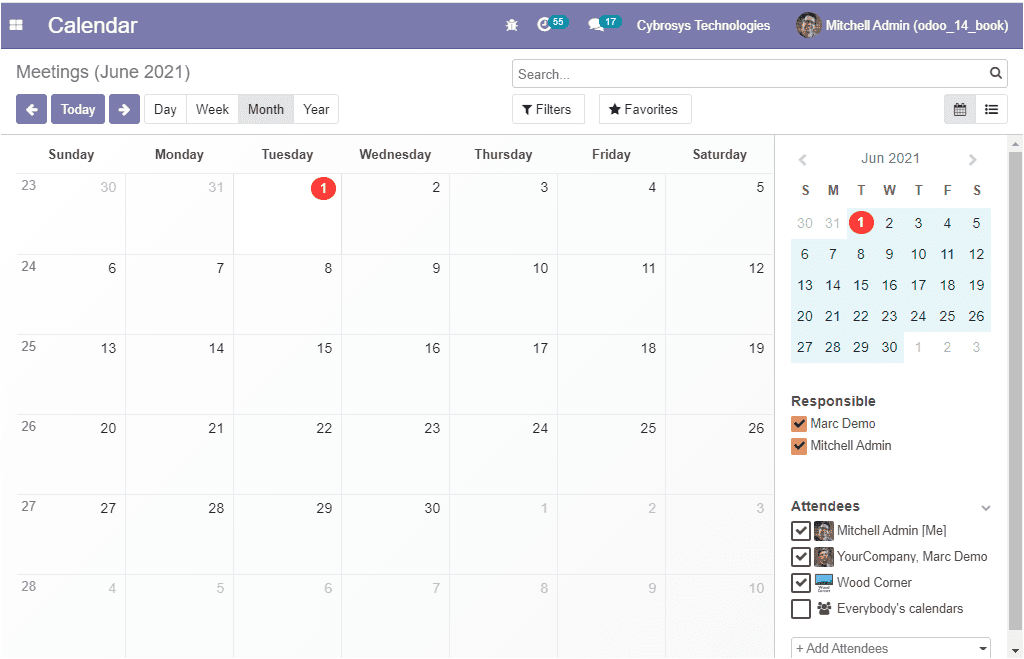1024x659 pixels.
Task: Collapse the Attendees section chevron
Action: click(x=987, y=505)
